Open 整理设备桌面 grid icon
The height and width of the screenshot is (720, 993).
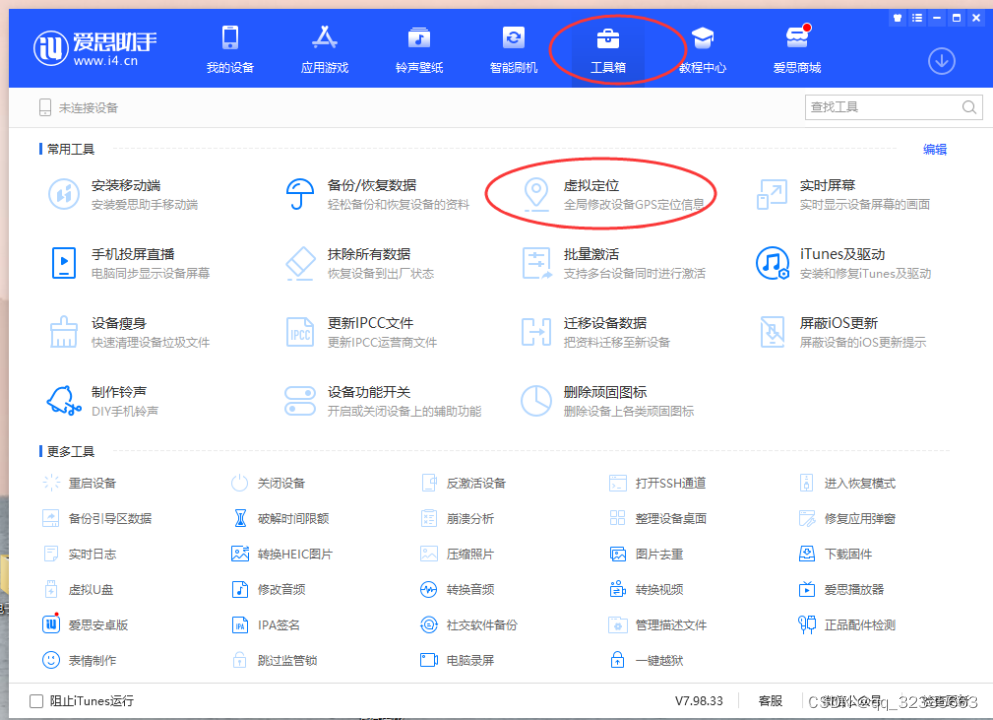pyautogui.click(x=617, y=519)
